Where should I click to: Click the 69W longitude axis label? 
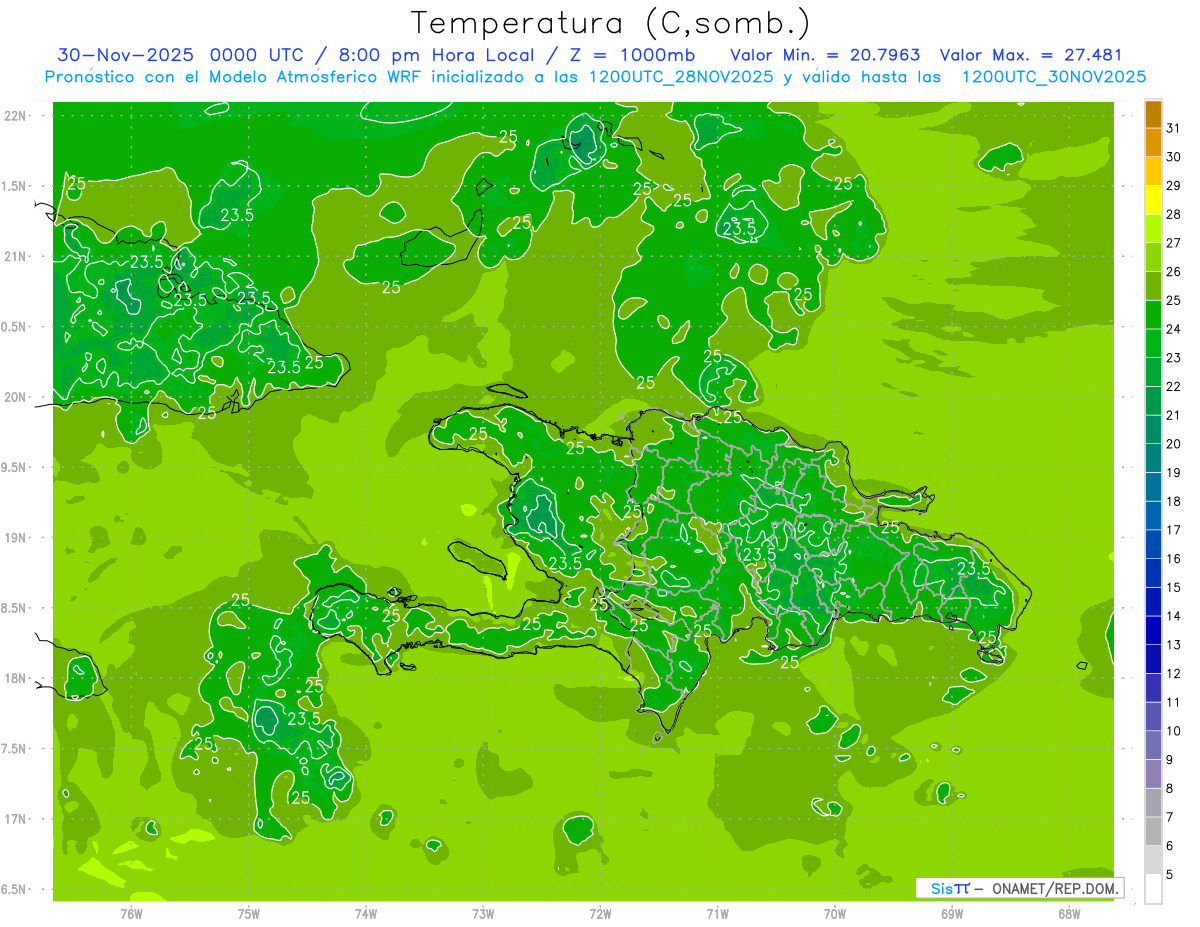(x=951, y=914)
